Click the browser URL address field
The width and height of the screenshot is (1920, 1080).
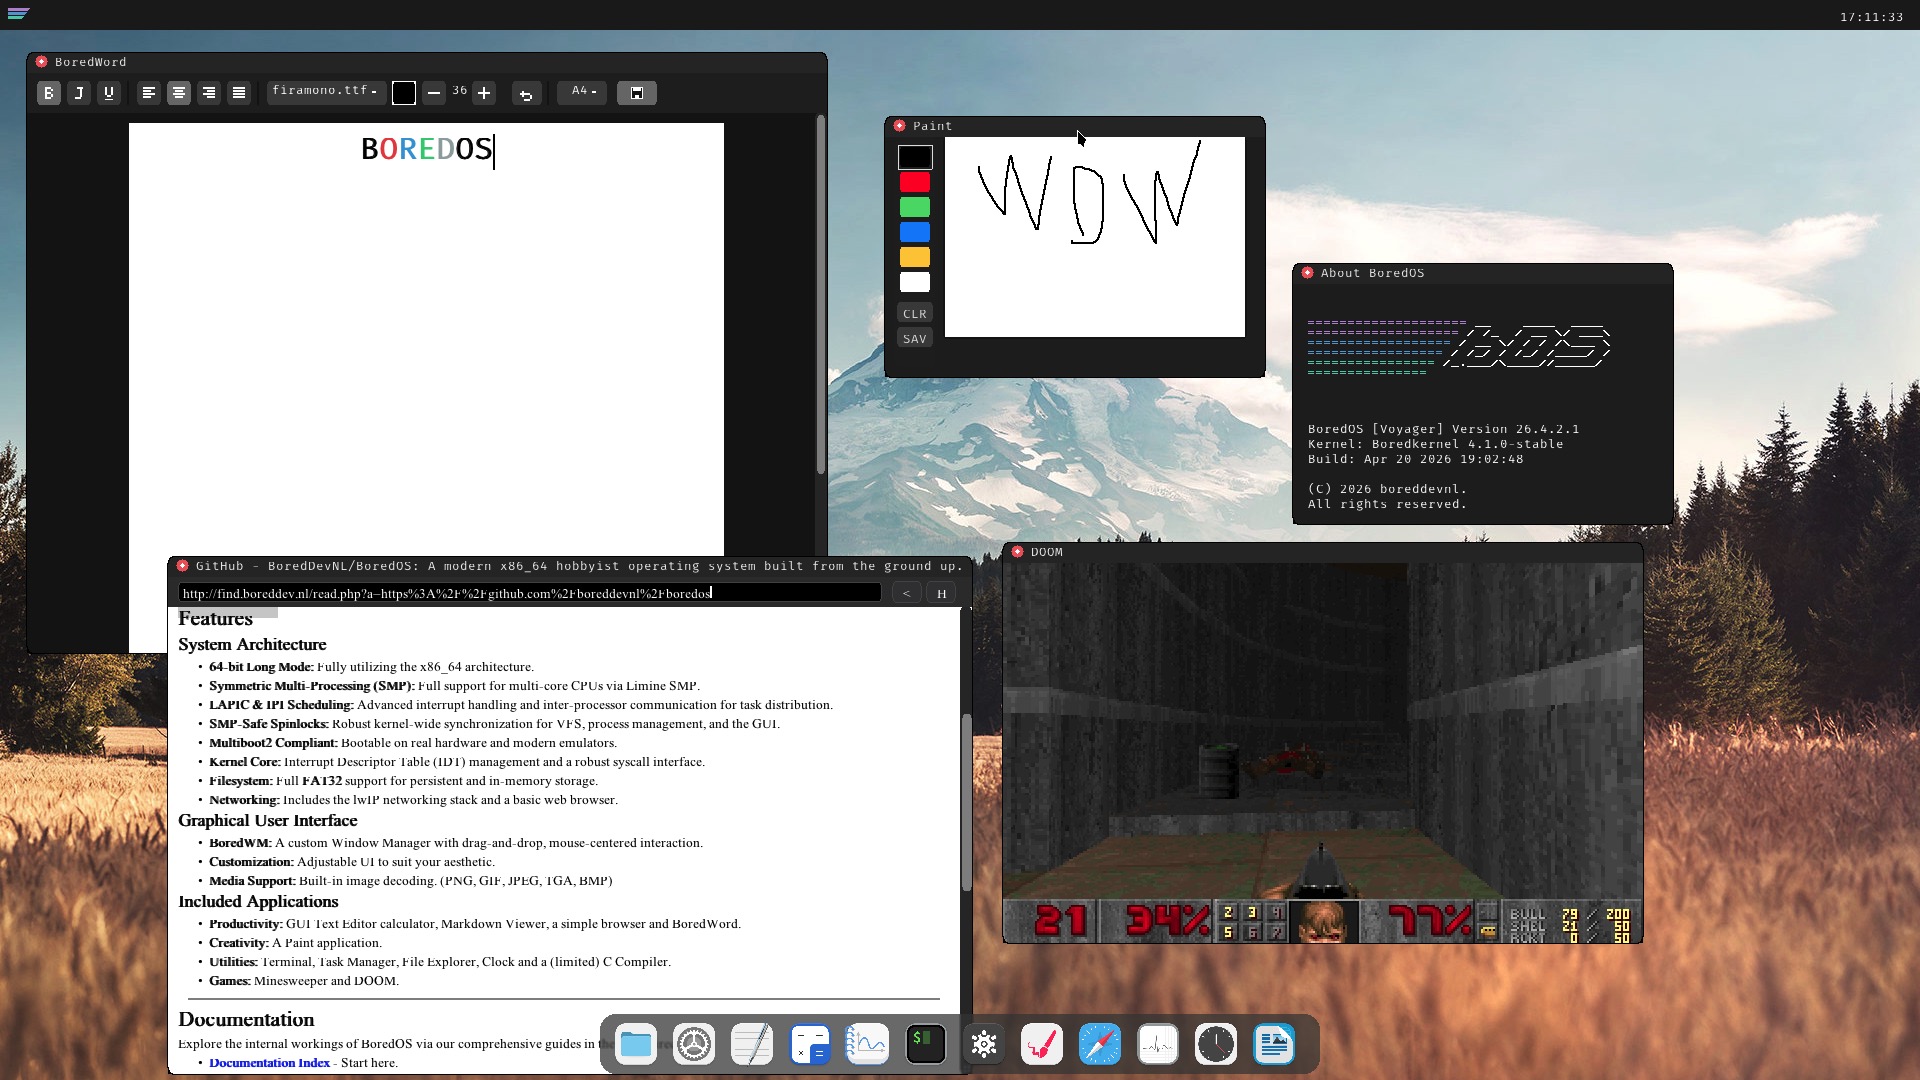(x=530, y=593)
